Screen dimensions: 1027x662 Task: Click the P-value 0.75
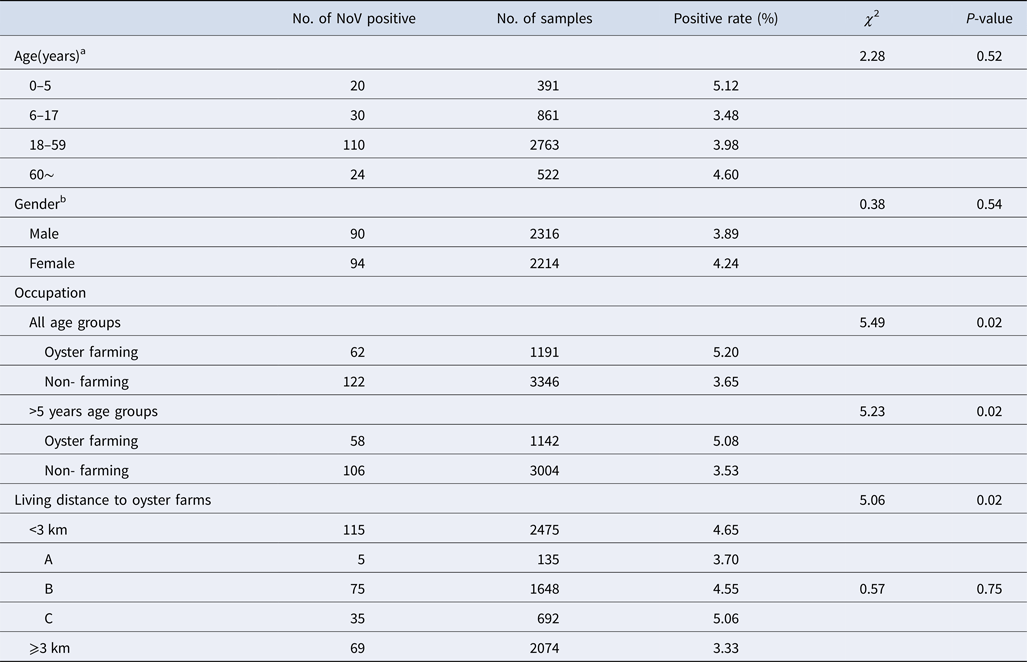pos(987,589)
